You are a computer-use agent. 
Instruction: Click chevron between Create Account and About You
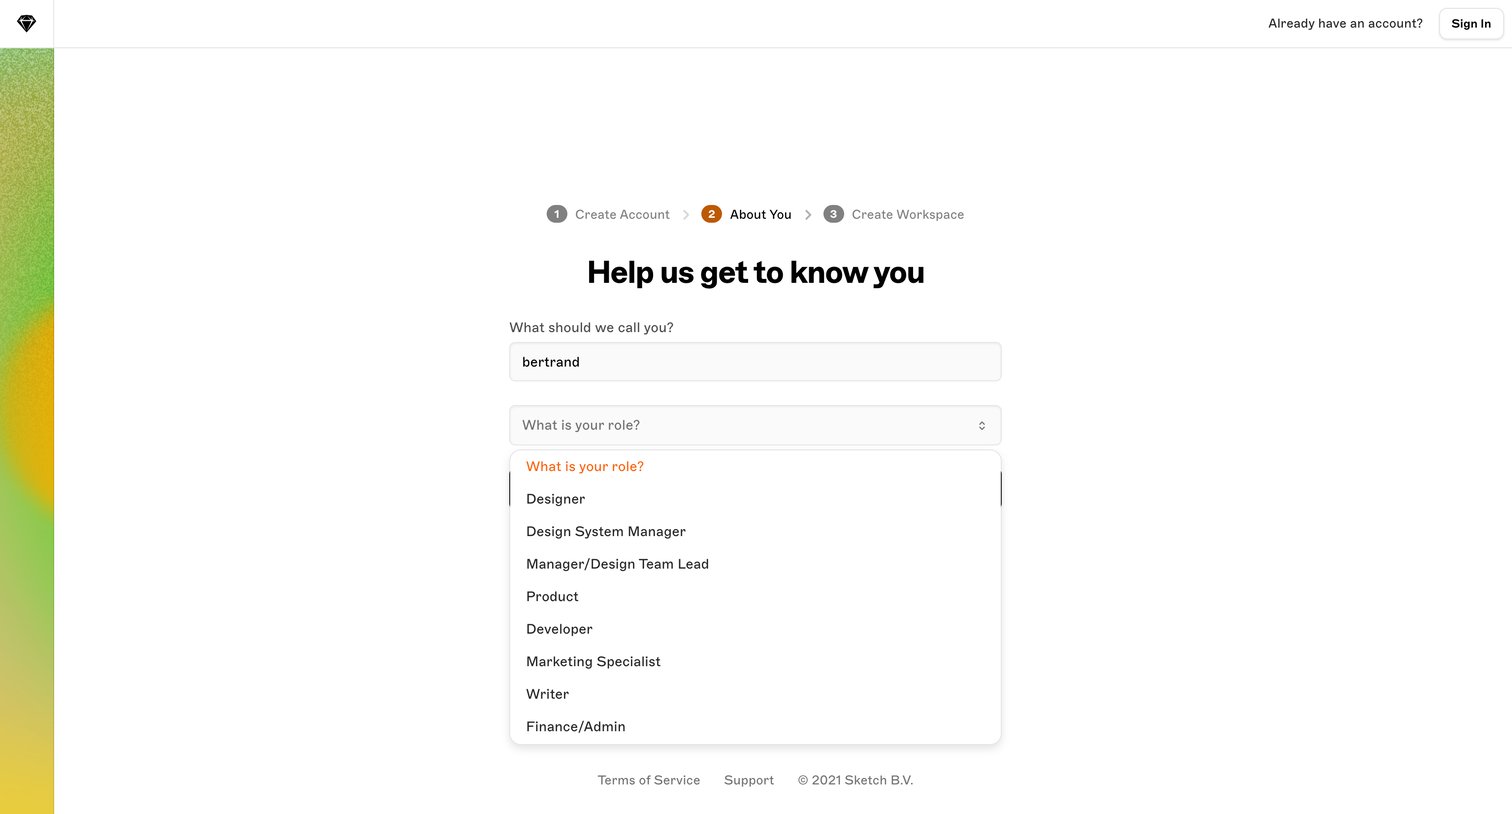coord(686,215)
